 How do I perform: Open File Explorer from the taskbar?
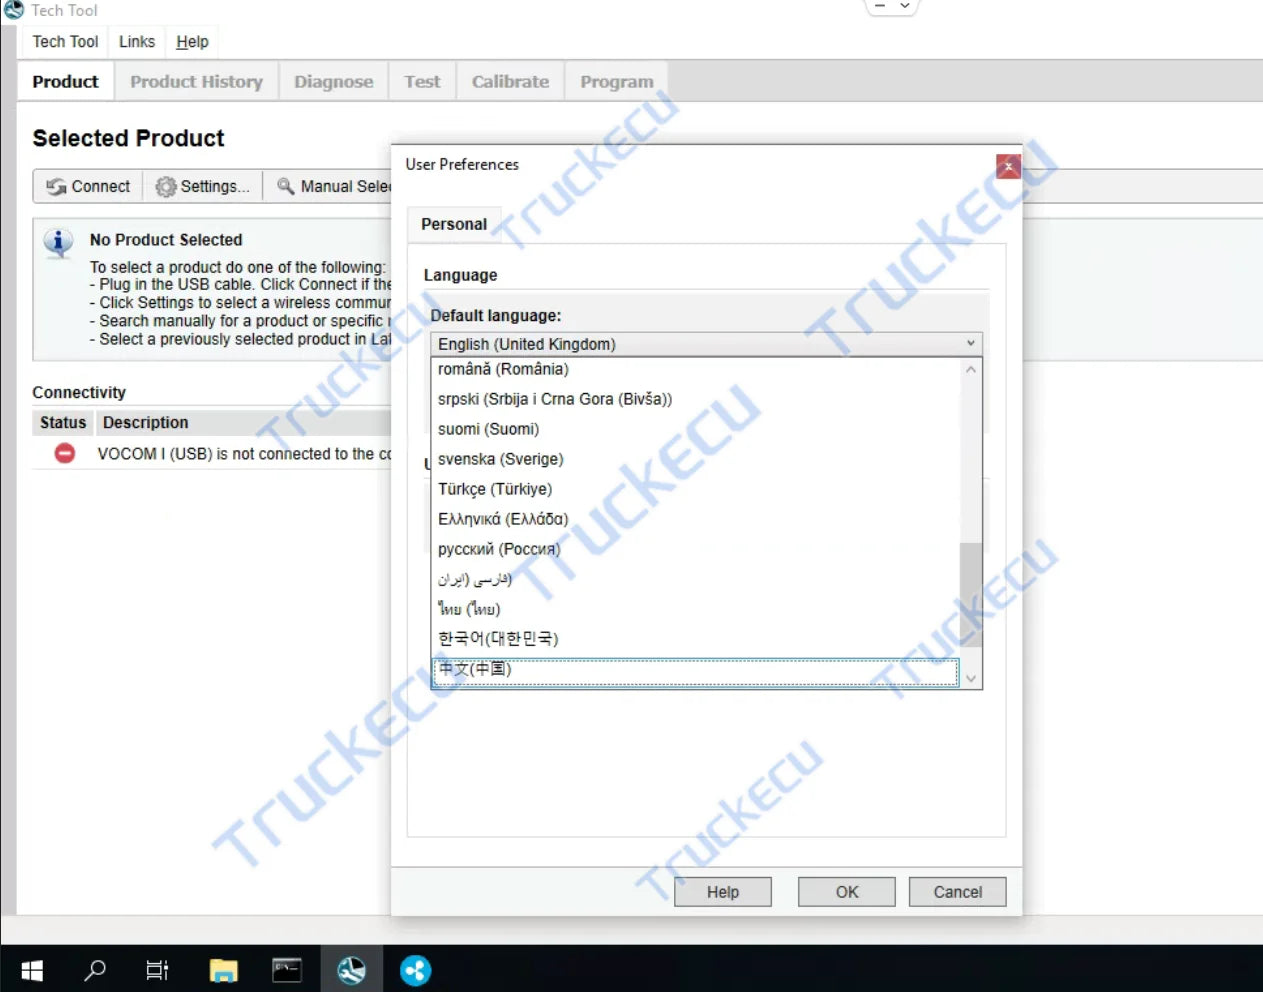[223, 969]
